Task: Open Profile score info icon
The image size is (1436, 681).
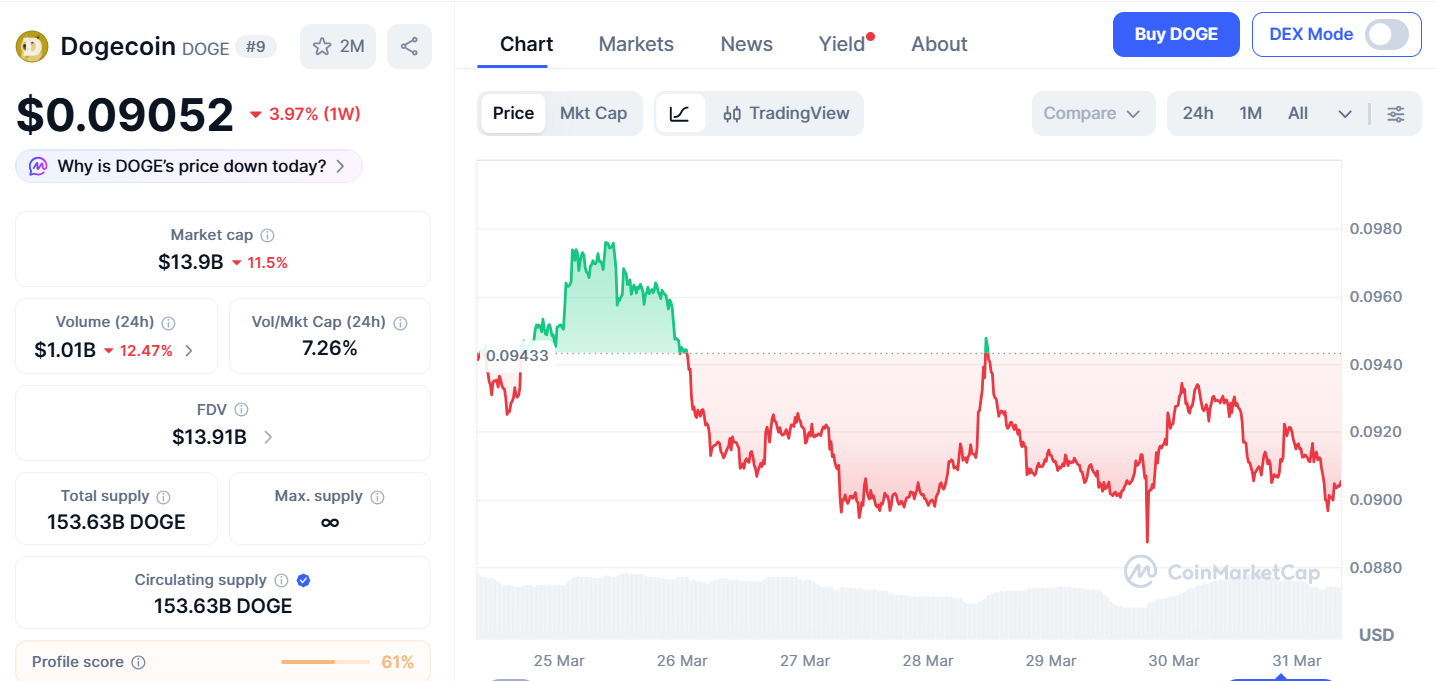Action: point(138,662)
